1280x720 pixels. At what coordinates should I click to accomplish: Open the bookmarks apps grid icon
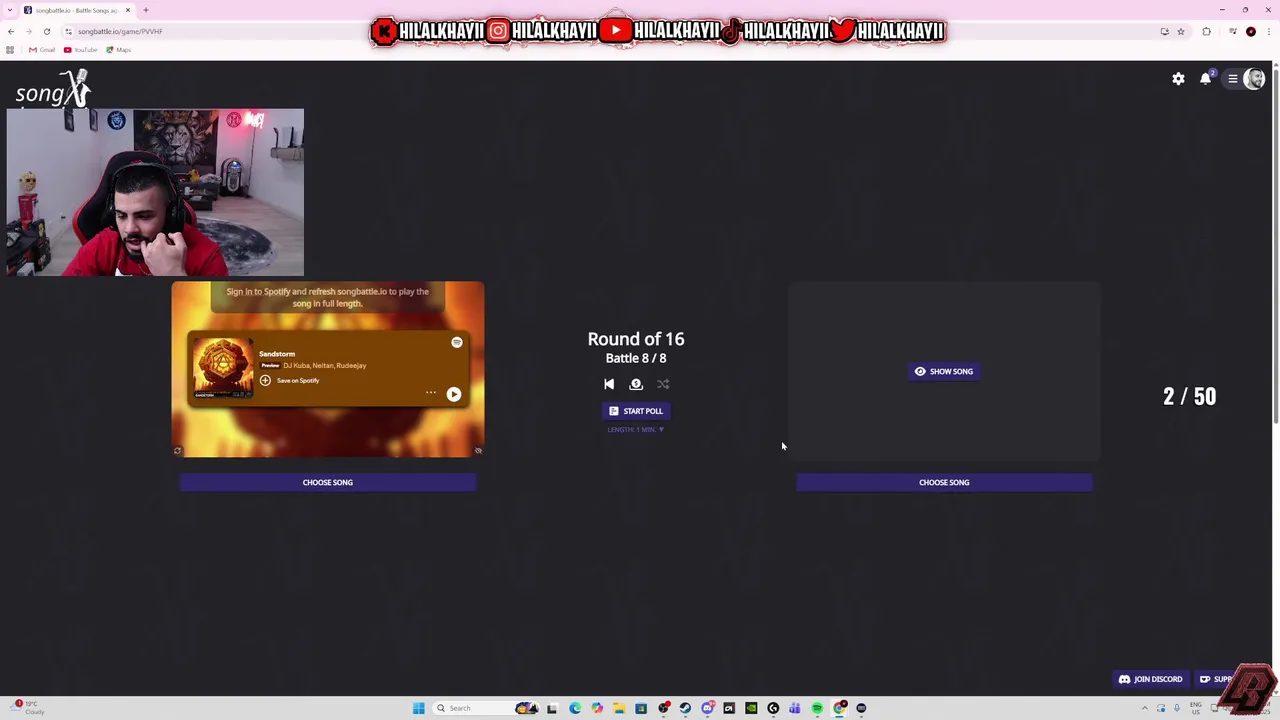pyautogui.click(x=11, y=50)
